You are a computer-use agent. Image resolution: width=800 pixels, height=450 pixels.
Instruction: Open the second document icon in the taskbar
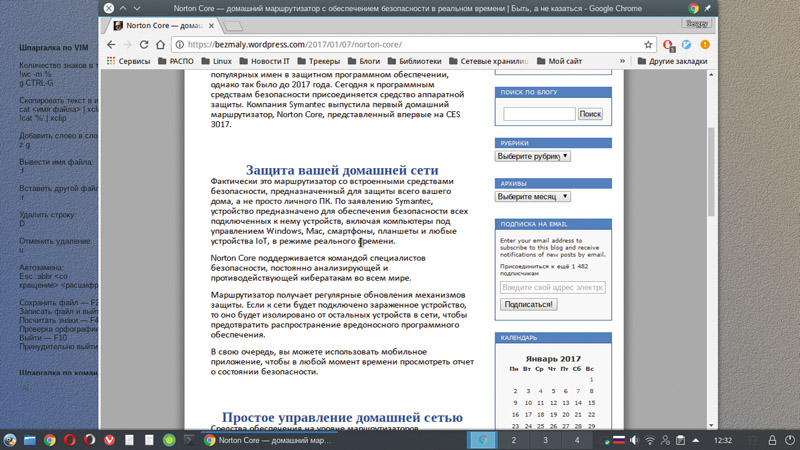pyautogui.click(x=149, y=440)
